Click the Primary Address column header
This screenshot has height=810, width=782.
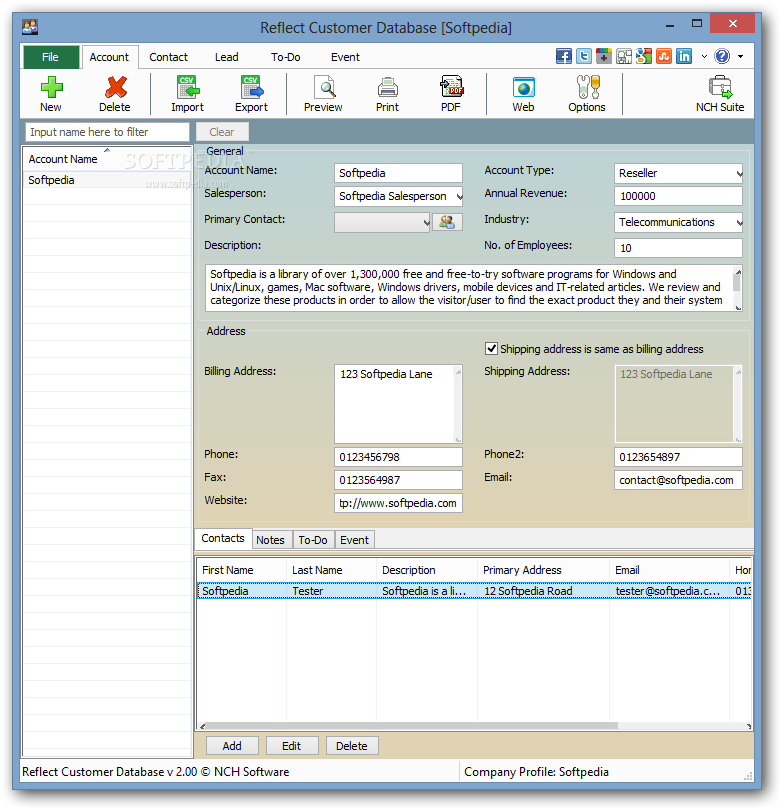[543, 570]
